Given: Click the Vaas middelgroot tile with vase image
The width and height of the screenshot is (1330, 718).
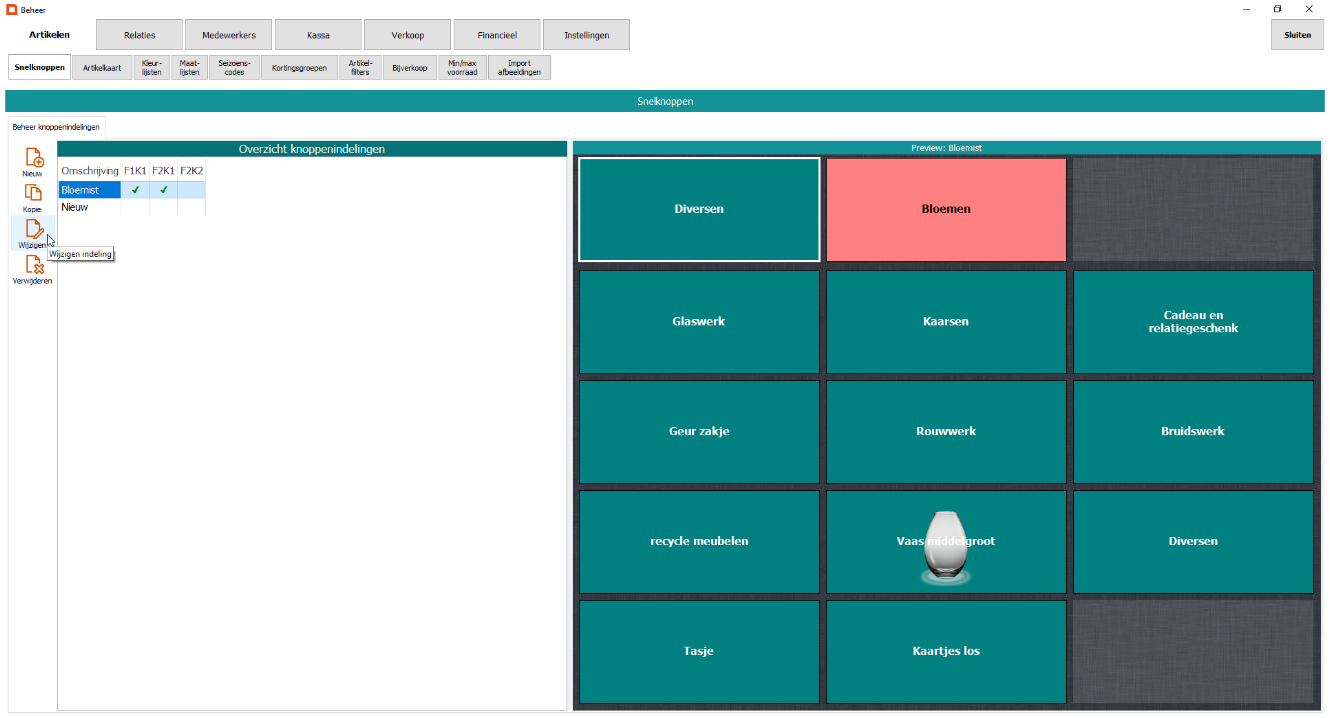Looking at the screenshot, I should (x=946, y=542).
